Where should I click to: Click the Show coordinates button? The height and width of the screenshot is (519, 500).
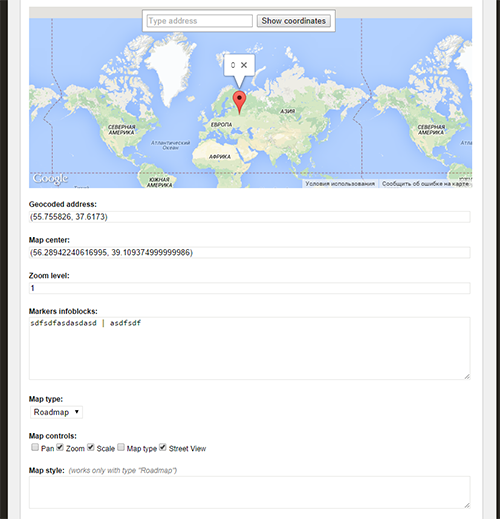[x=294, y=21]
